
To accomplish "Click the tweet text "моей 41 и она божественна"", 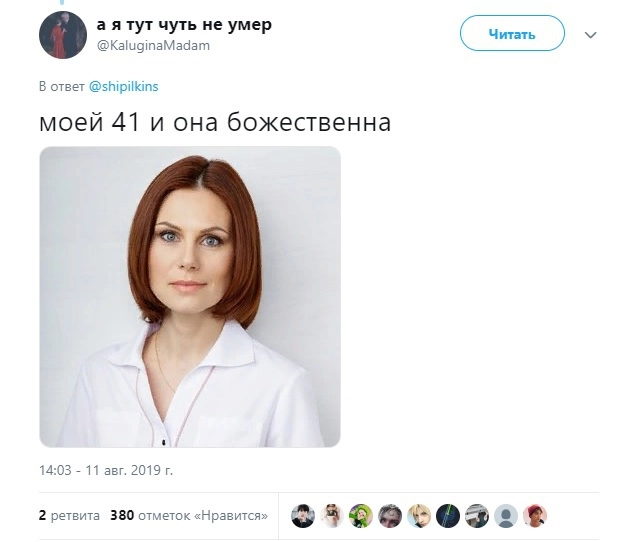I will [215, 122].
